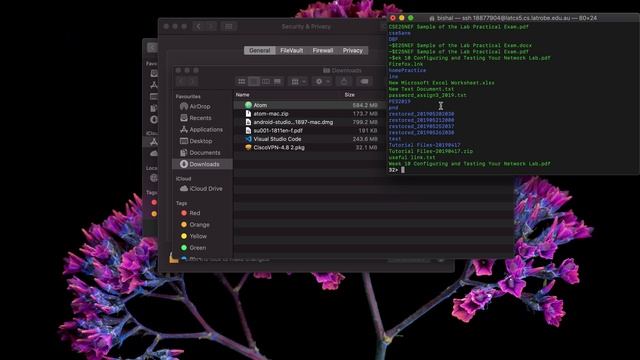
Task: Click the Visual Studio Code blue icon
Action: [248, 139]
